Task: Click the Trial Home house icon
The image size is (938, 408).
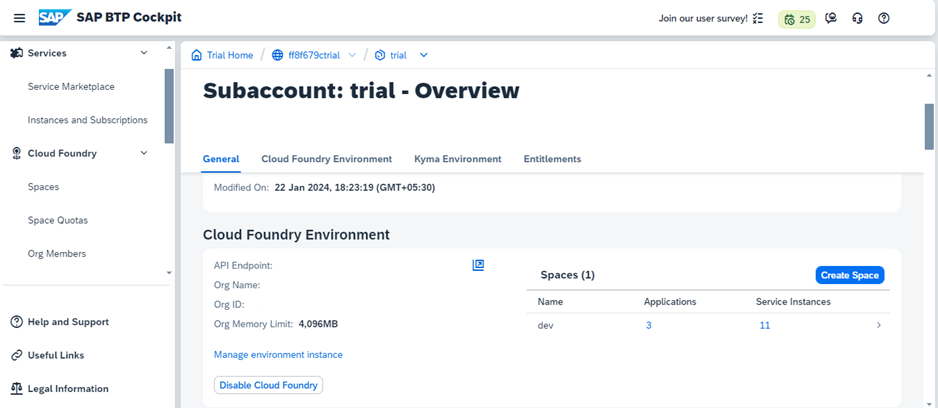Action: [196, 55]
